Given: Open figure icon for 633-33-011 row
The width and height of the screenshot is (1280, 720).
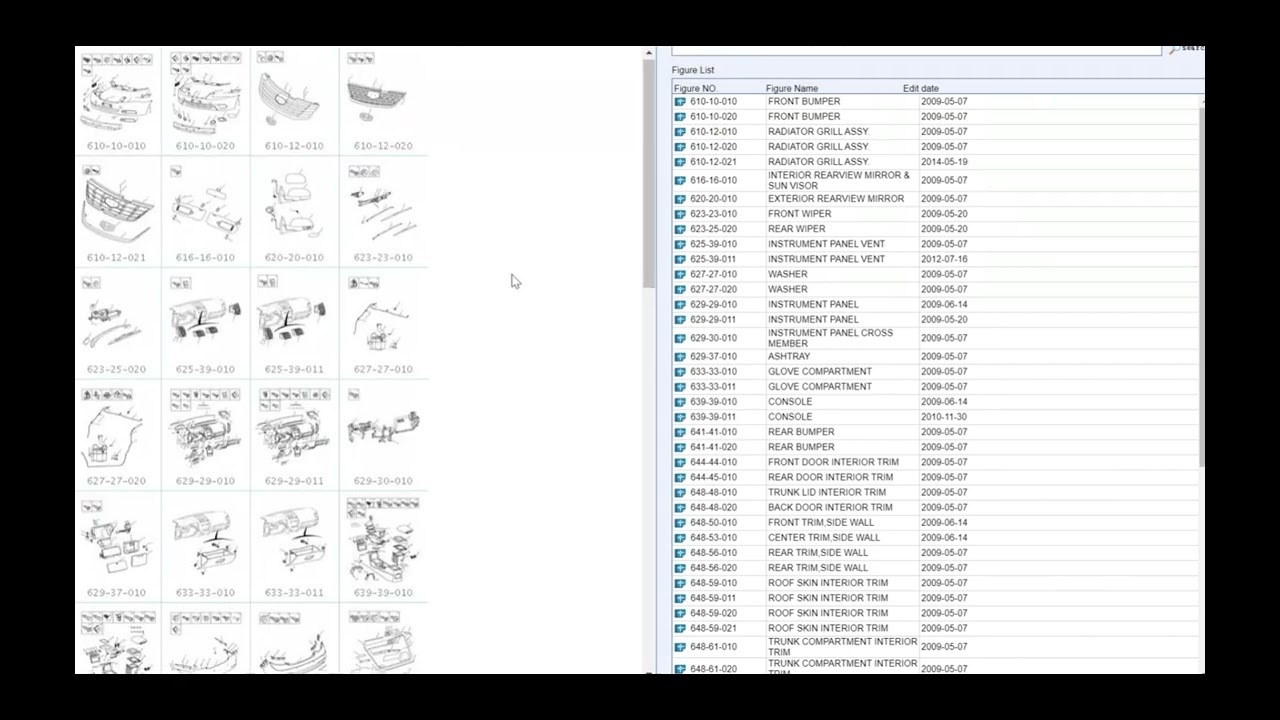Looking at the screenshot, I should 680,387.
